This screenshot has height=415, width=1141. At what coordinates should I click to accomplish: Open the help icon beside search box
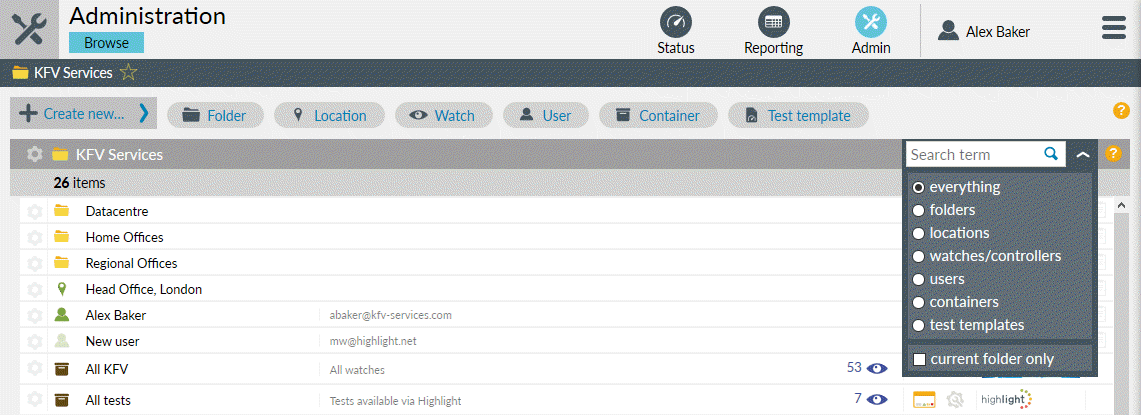point(1112,154)
